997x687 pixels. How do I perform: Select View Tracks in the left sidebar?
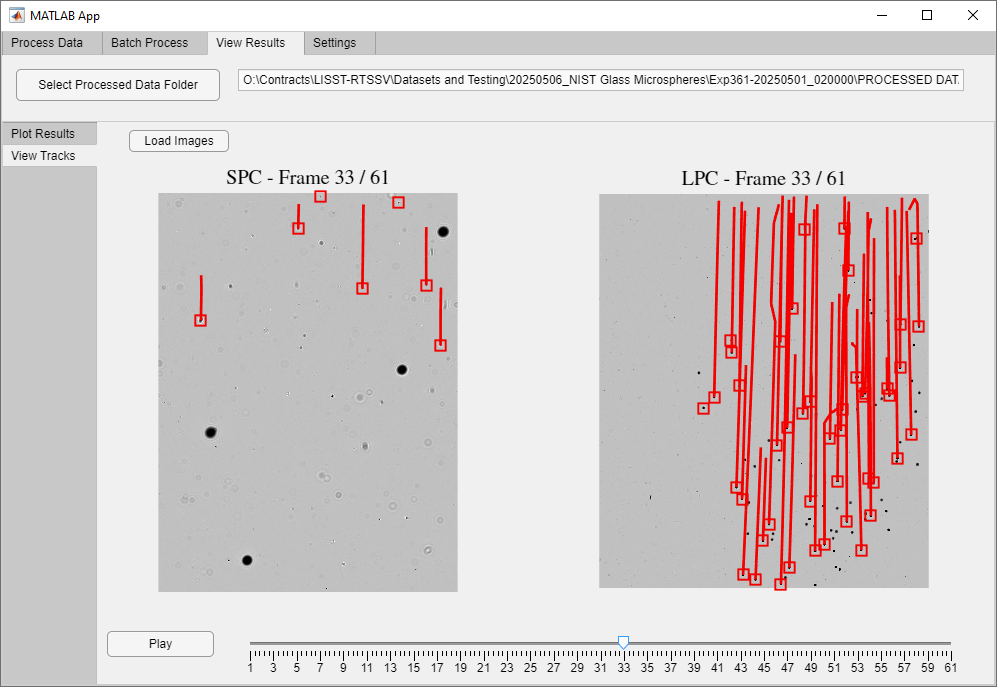(42, 155)
